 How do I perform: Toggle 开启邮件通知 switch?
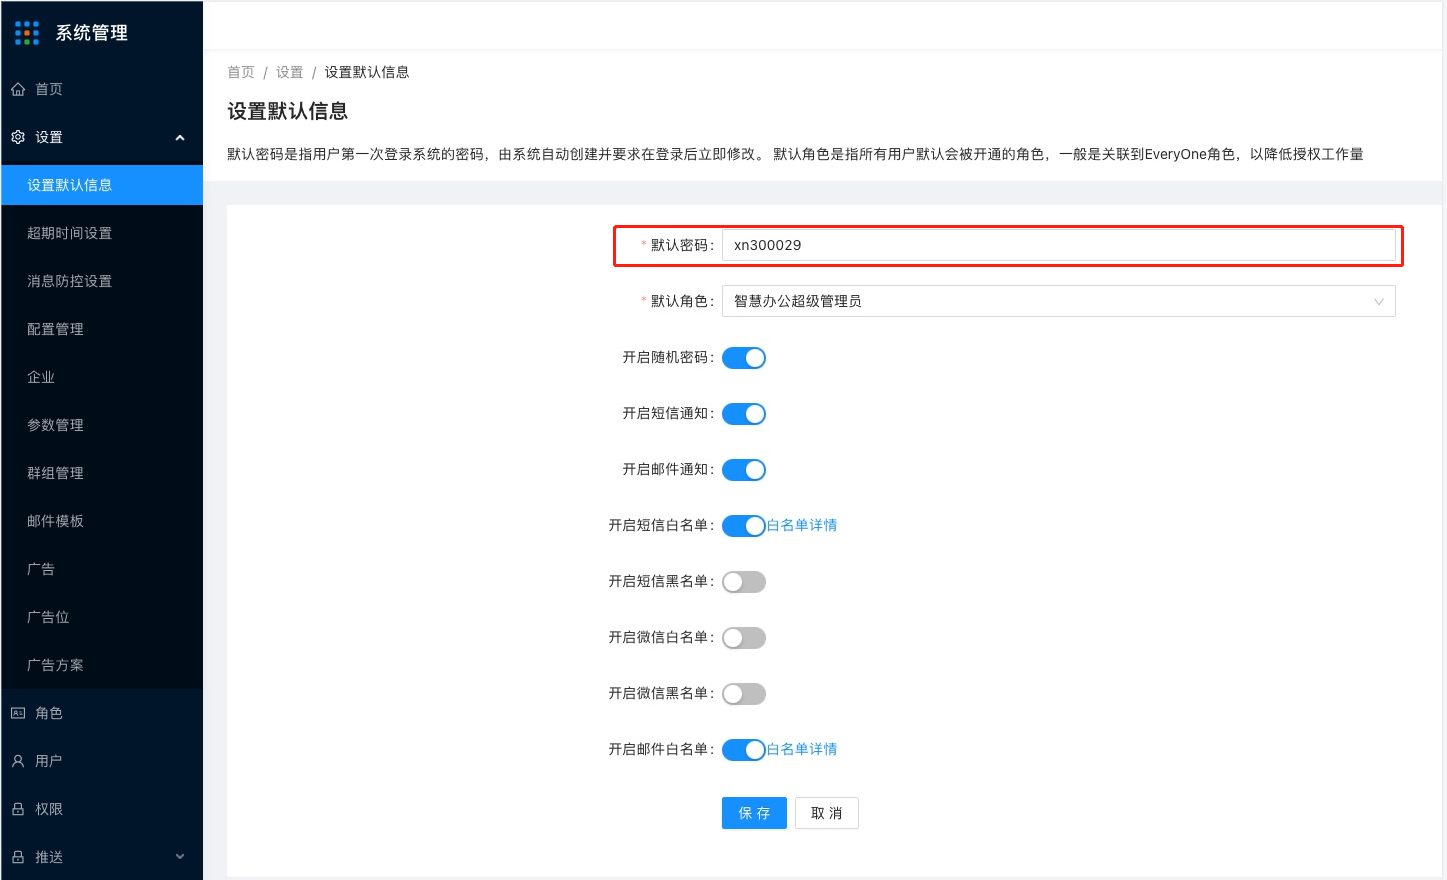pyautogui.click(x=744, y=470)
